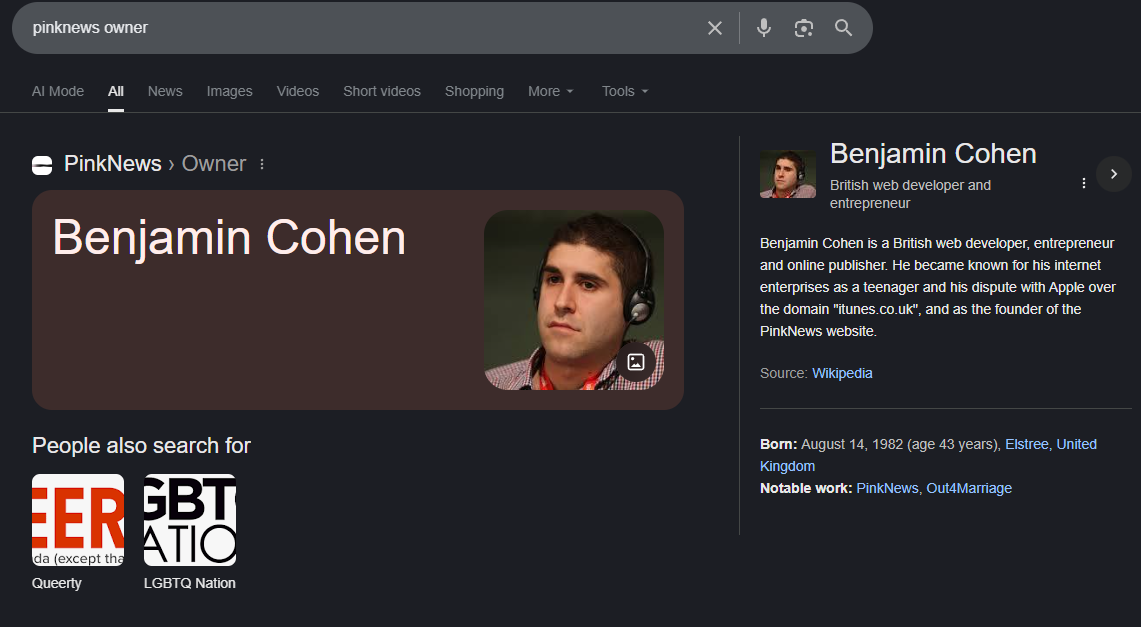Click the Owner breadcrumb text

(x=214, y=164)
